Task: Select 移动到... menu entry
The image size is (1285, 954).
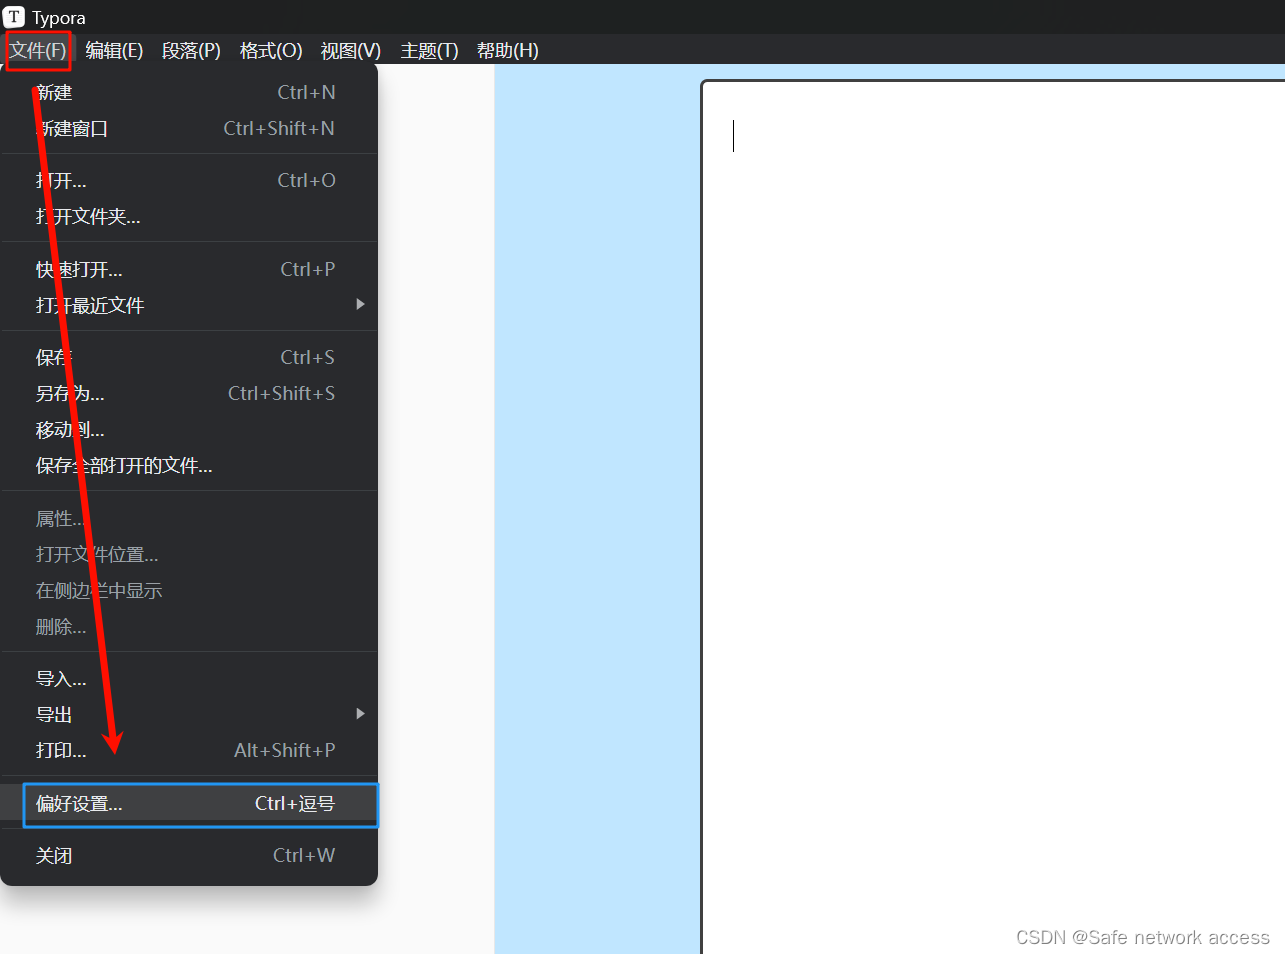Action: pos(189,430)
